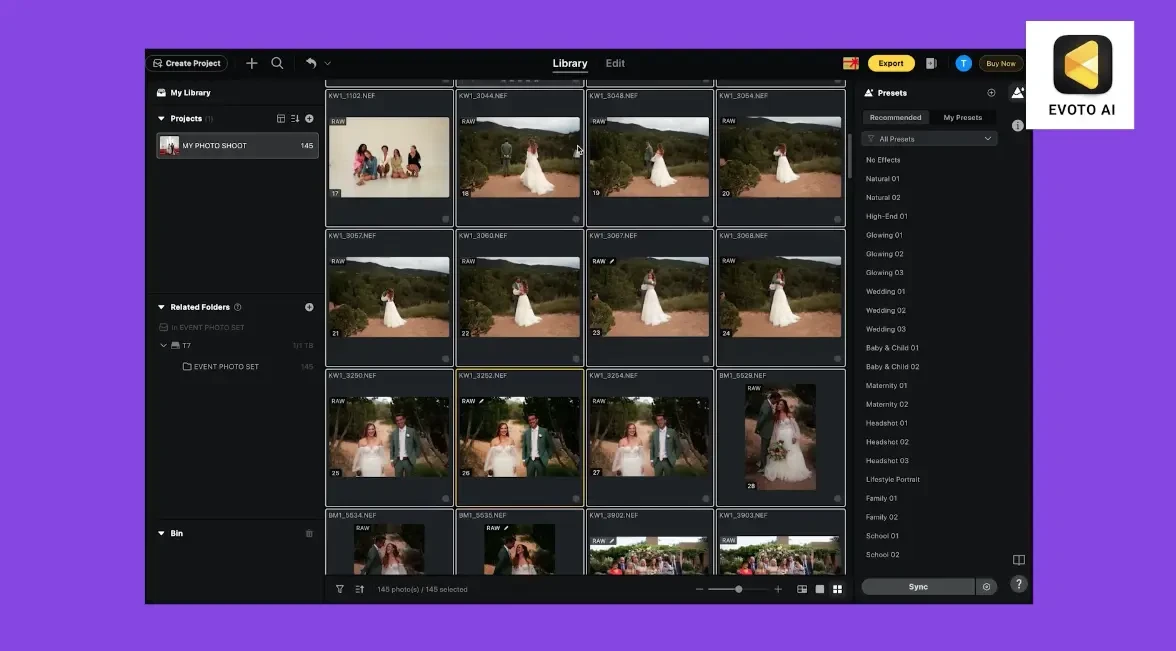Adjust the thumbnail size slider
Screen dimensions: 1176x651
coord(739,589)
